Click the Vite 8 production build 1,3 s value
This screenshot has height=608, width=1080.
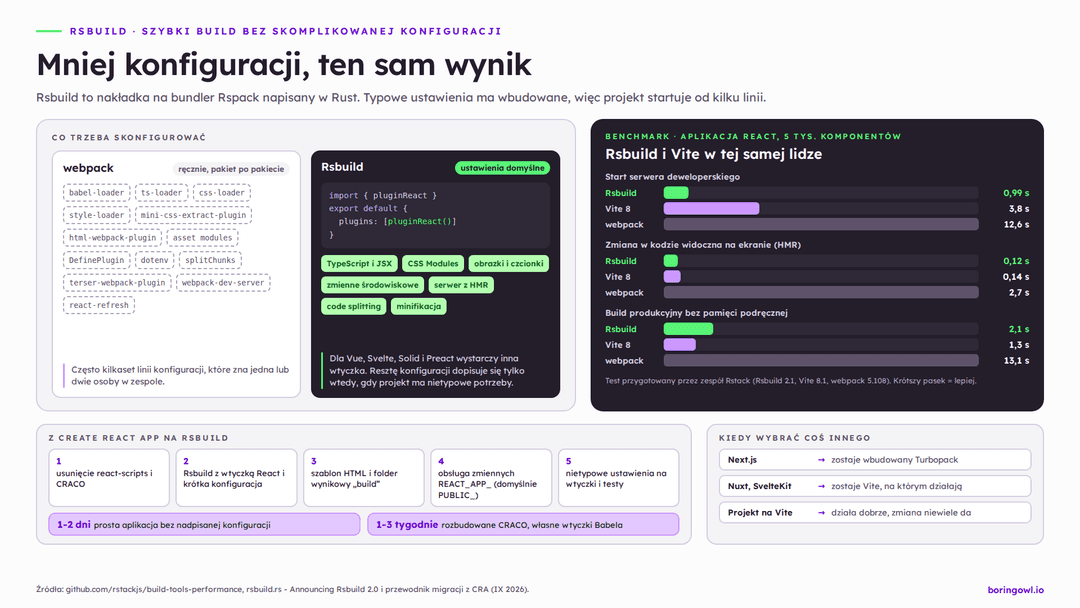point(1019,345)
